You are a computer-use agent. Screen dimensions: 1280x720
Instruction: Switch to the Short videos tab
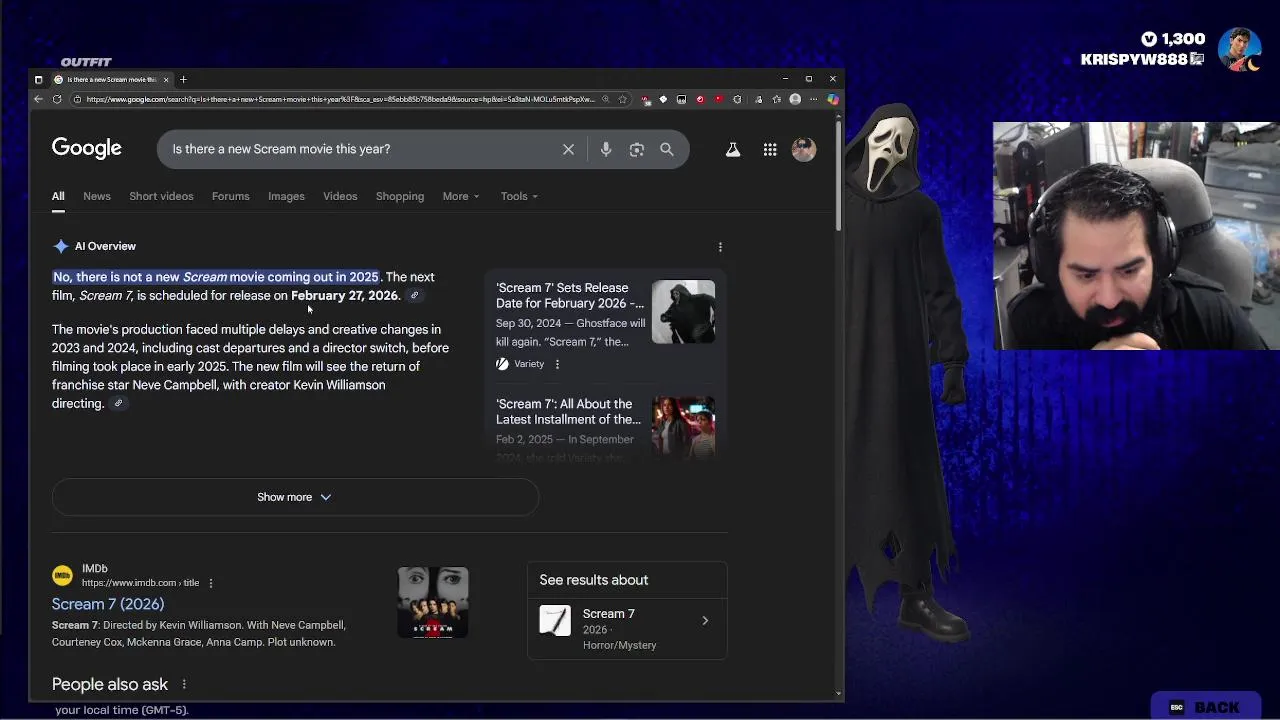tap(161, 196)
